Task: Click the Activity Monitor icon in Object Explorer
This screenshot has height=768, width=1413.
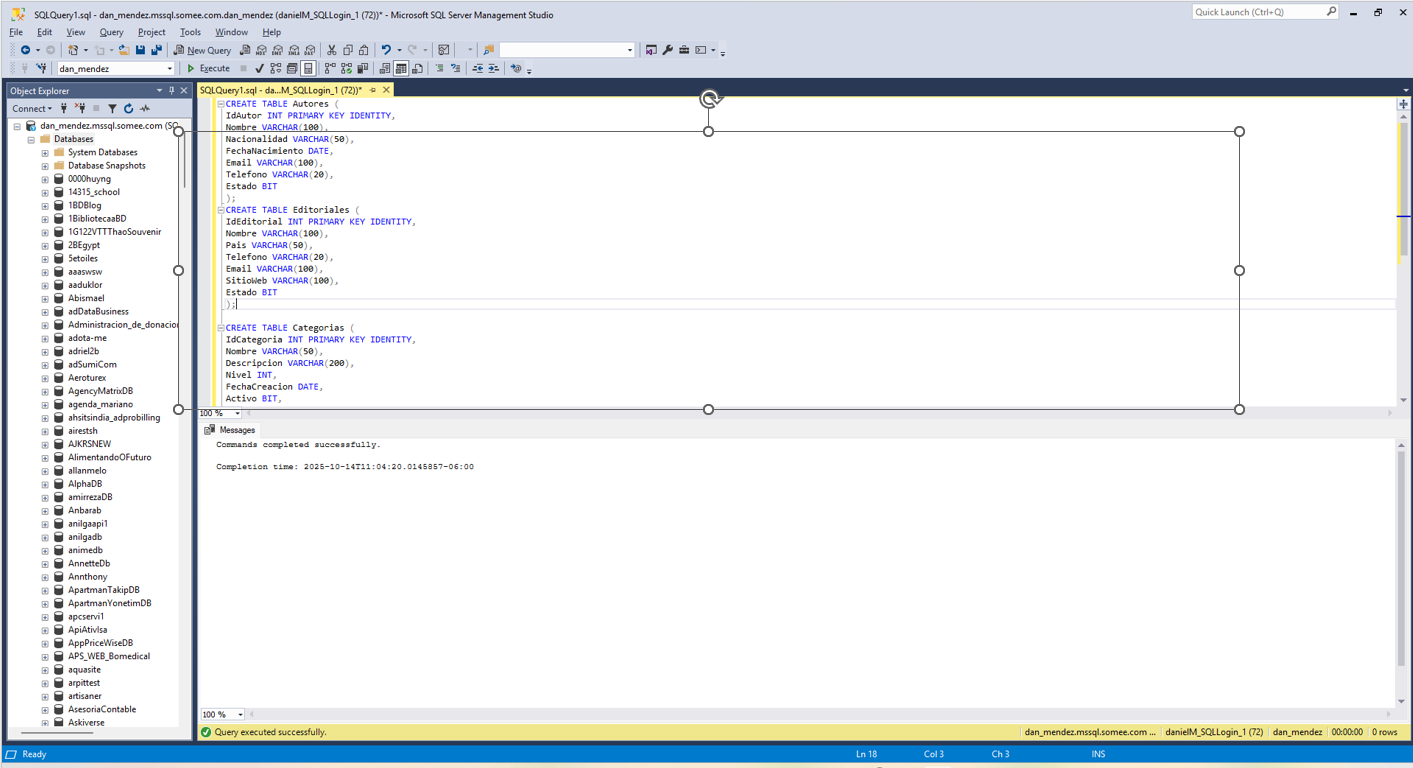Action: pyautogui.click(x=145, y=108)
